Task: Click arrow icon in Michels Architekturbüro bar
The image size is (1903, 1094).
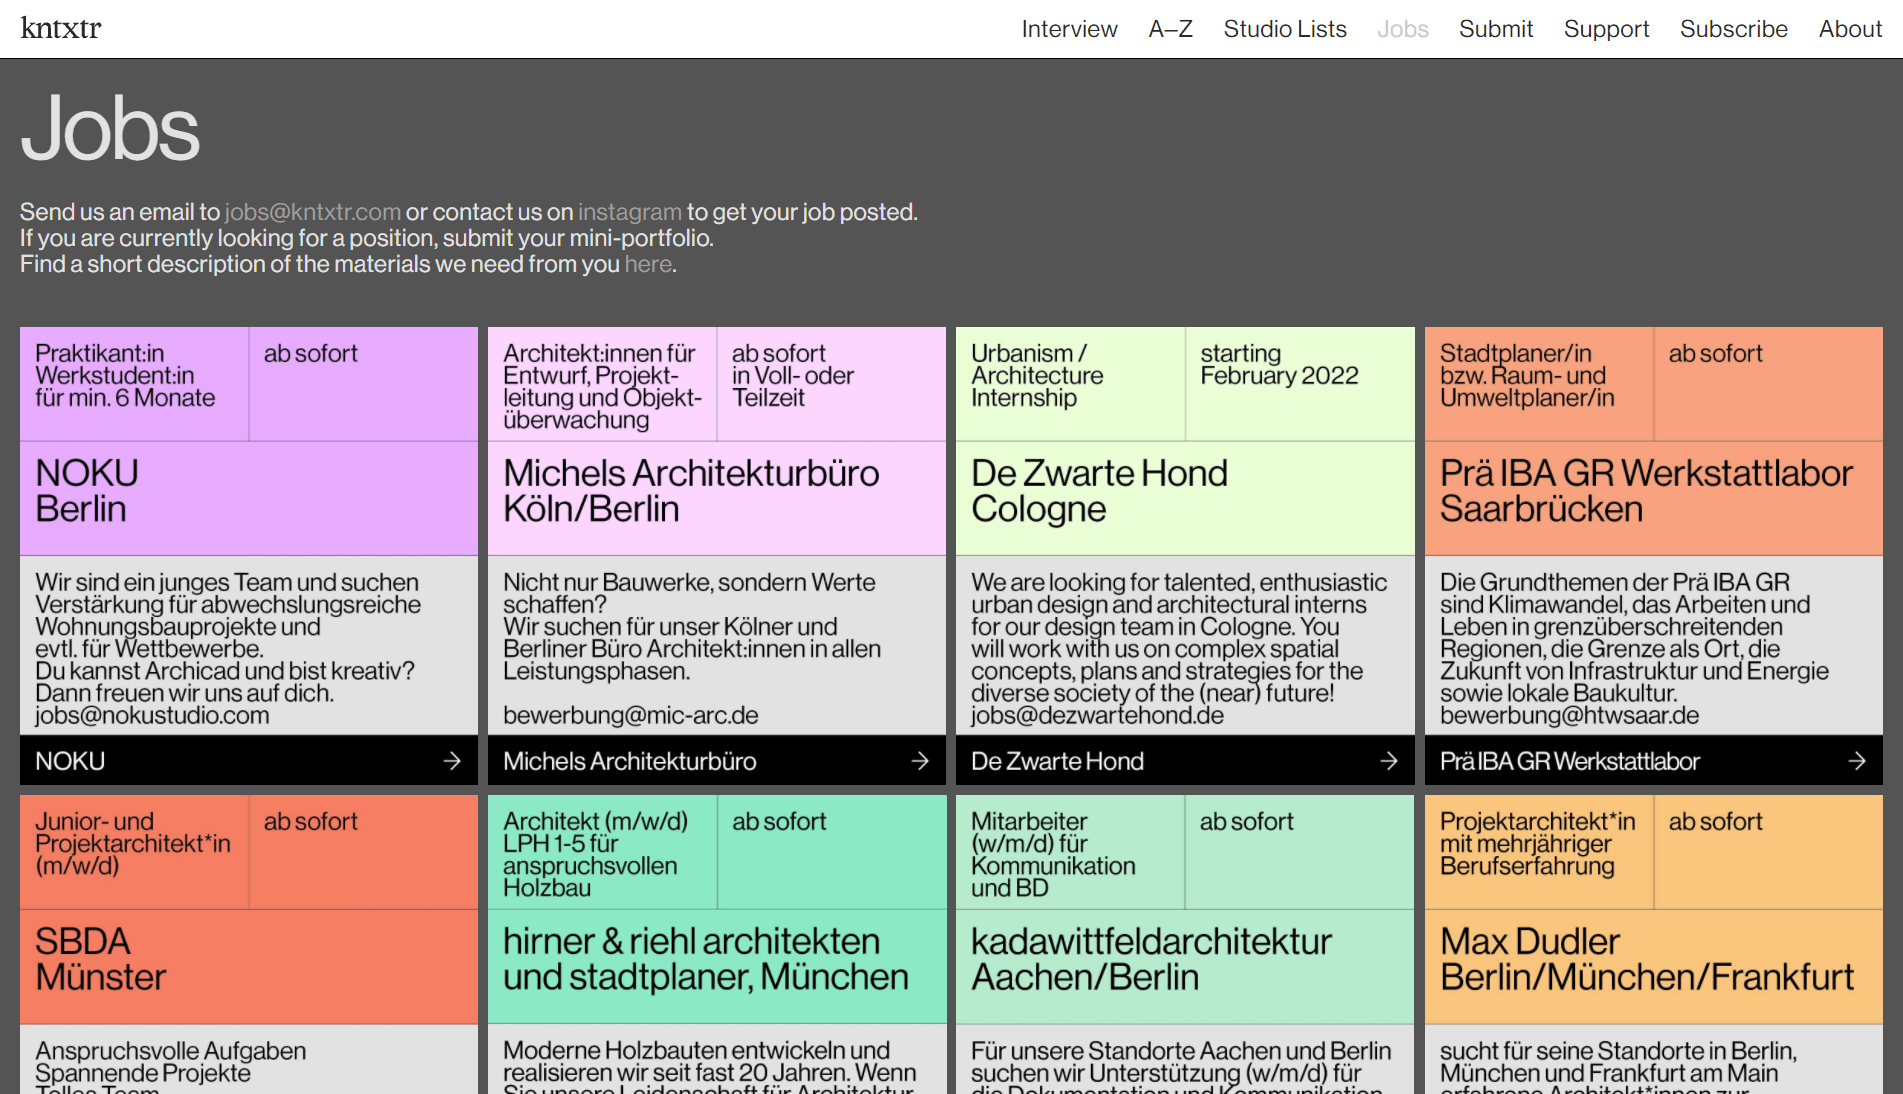Action: point(920,761)
